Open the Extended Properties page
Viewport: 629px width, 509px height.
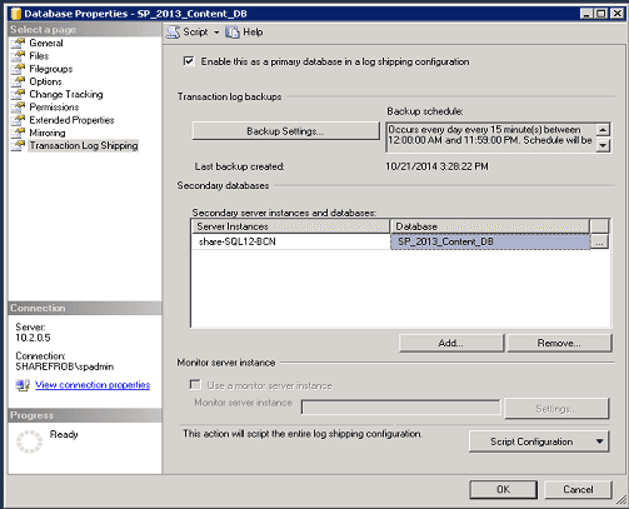pos(71,120)
